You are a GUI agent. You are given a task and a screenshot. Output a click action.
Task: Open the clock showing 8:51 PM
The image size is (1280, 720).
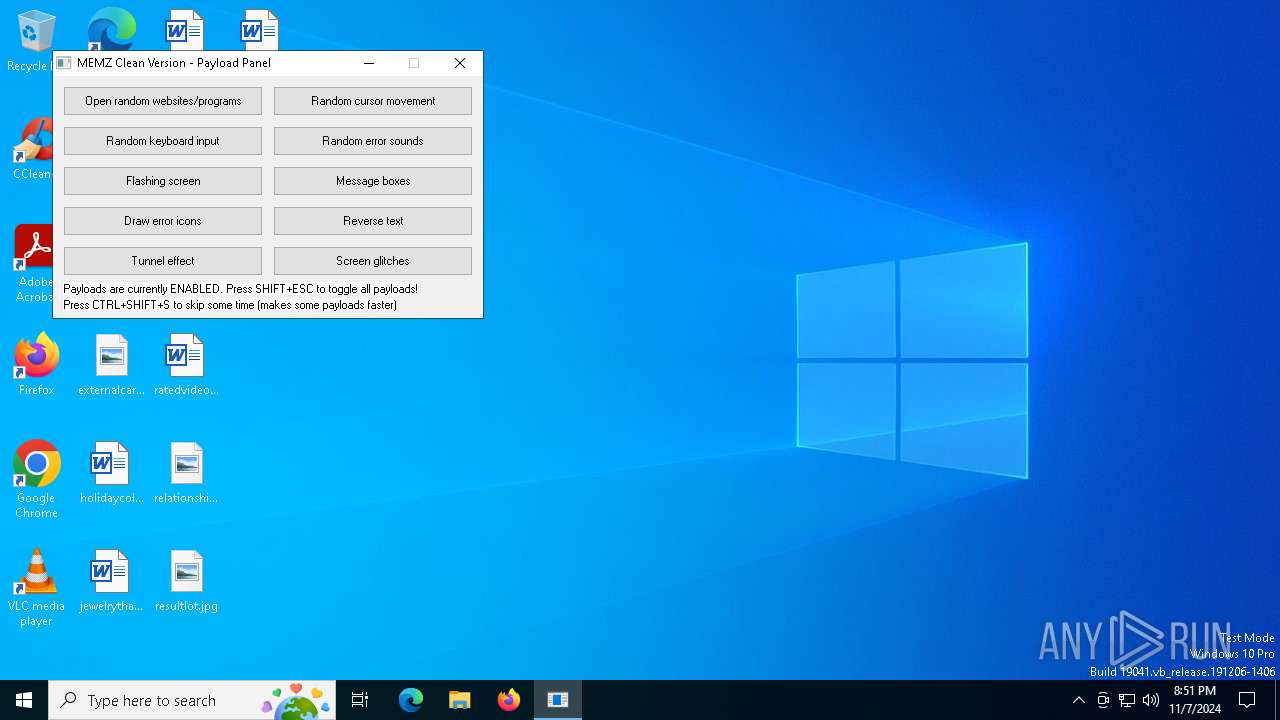[1195, 700]
